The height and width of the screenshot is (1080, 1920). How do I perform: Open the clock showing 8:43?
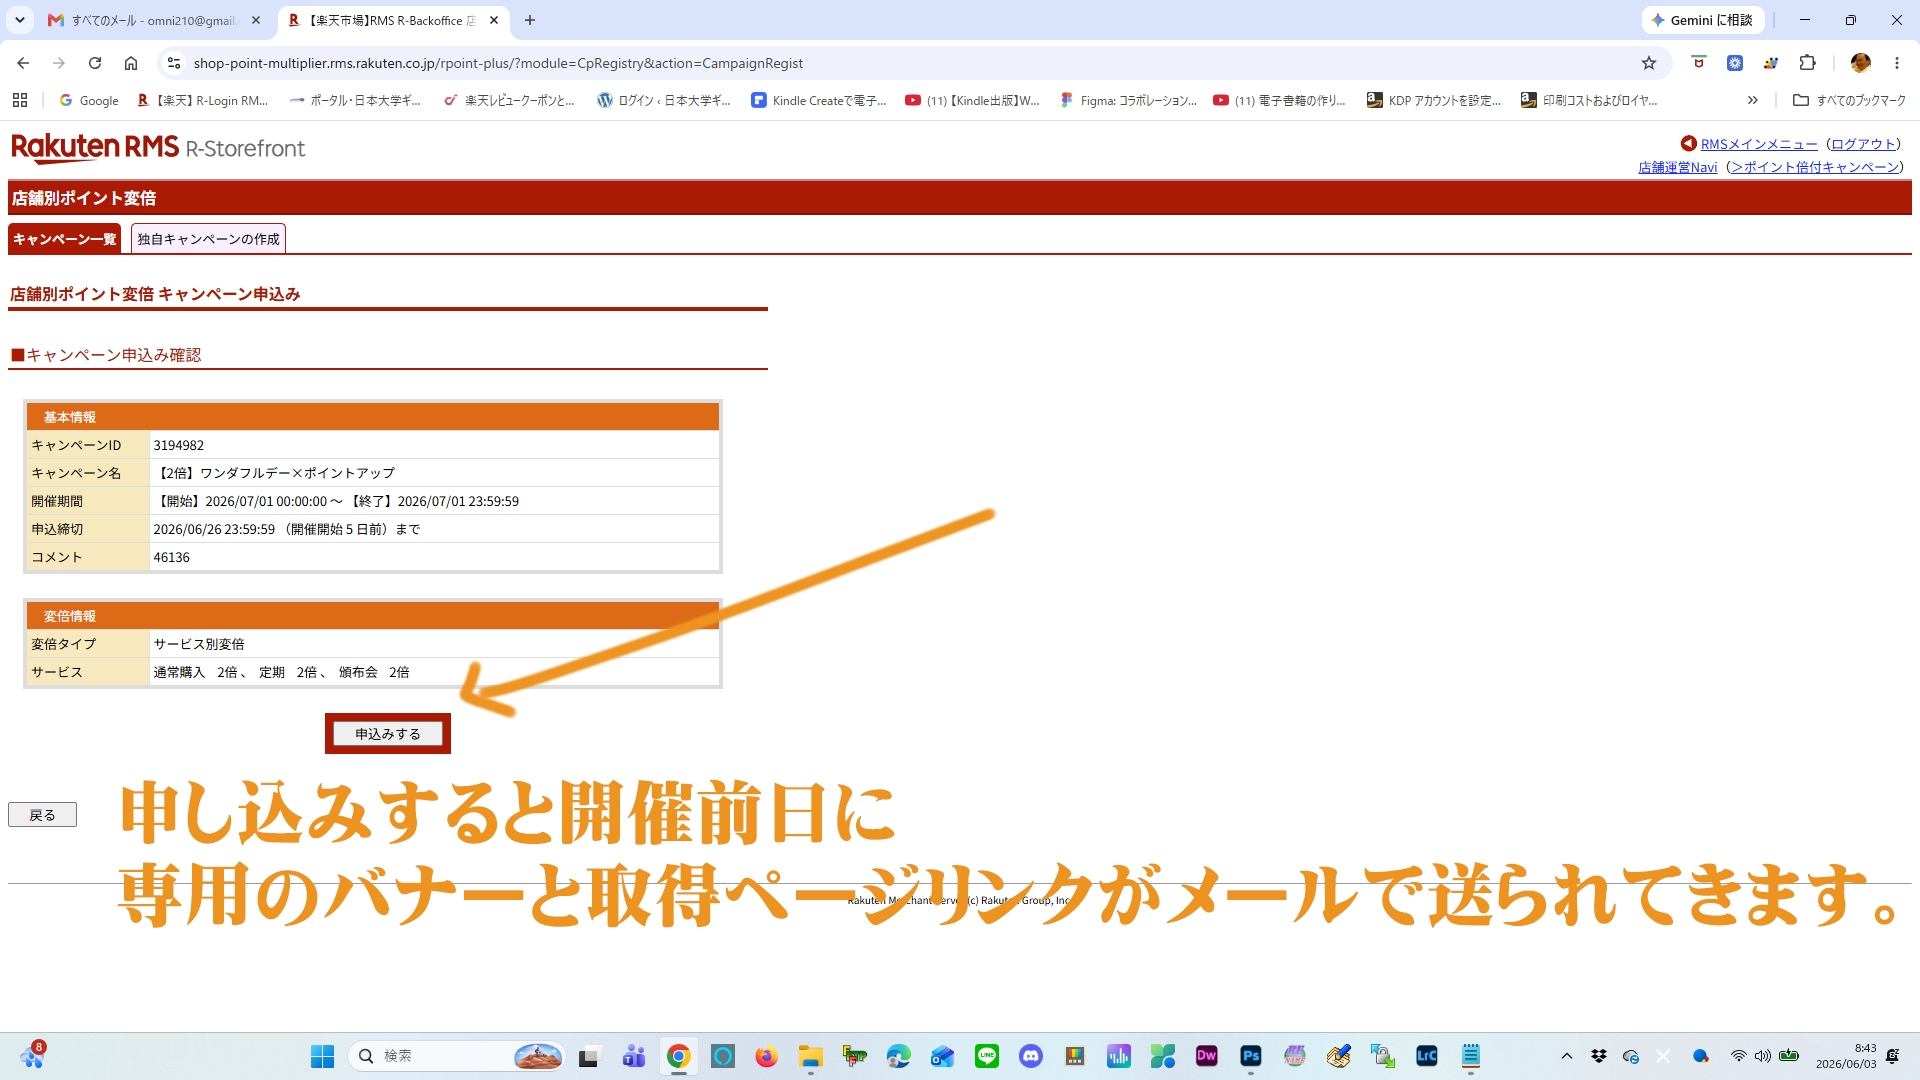click(1846, 1056)
